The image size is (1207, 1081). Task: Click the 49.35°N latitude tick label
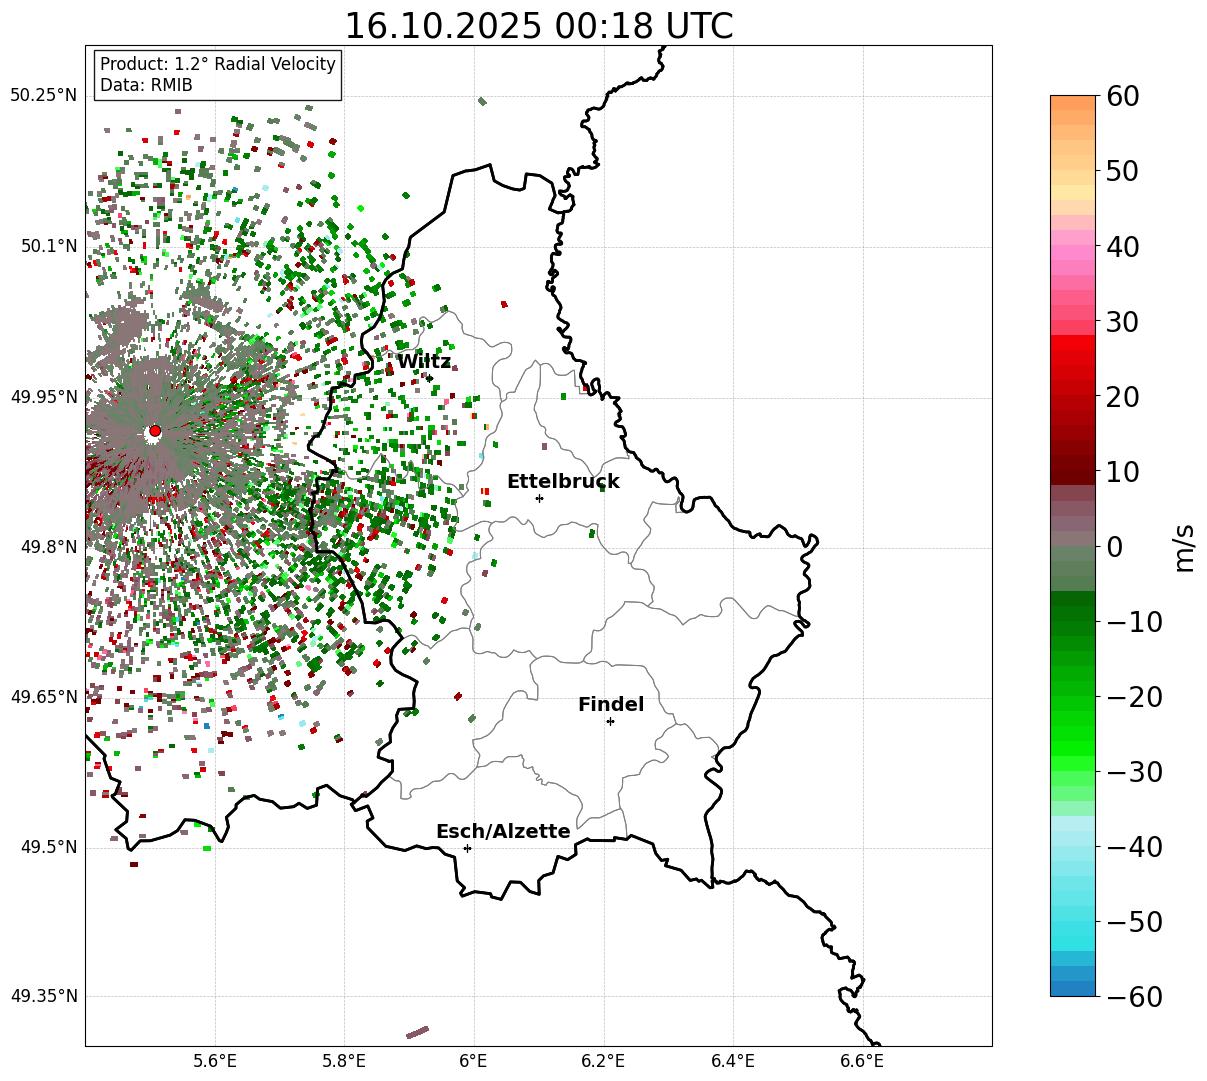click(x=44, y=996)
